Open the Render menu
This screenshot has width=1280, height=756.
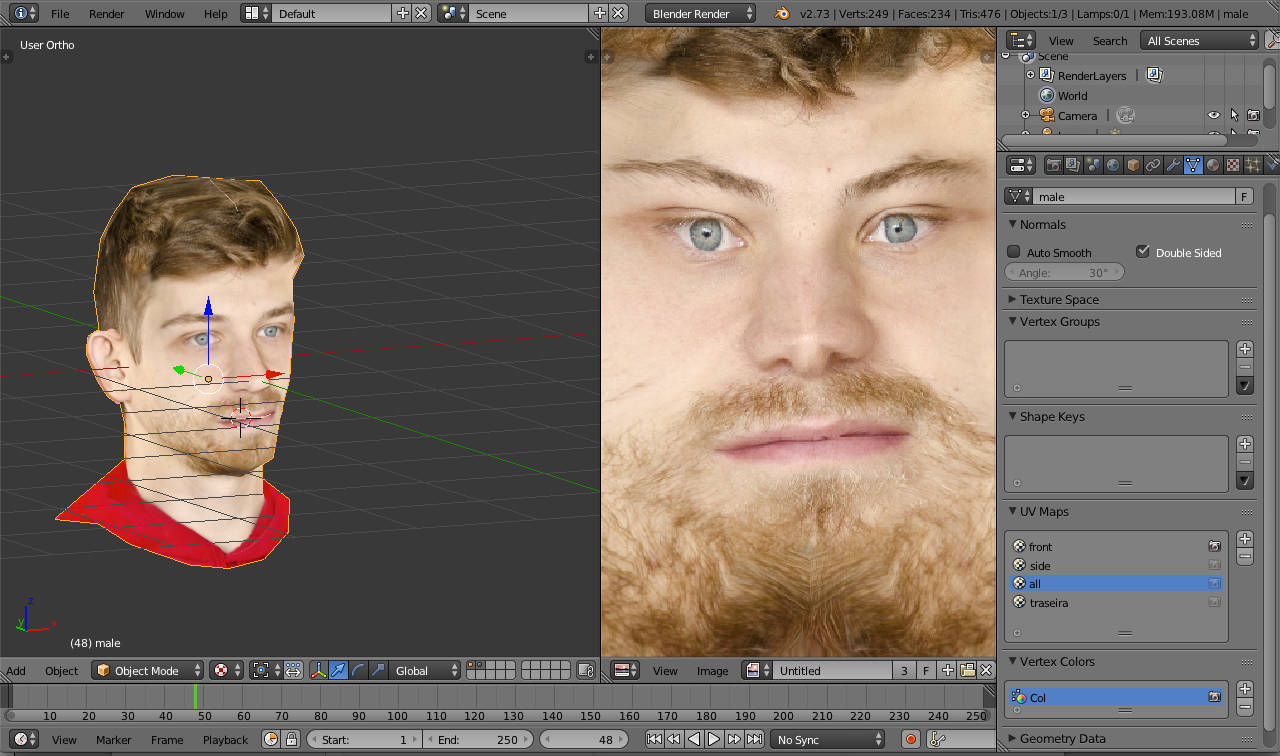click(107, 14)
